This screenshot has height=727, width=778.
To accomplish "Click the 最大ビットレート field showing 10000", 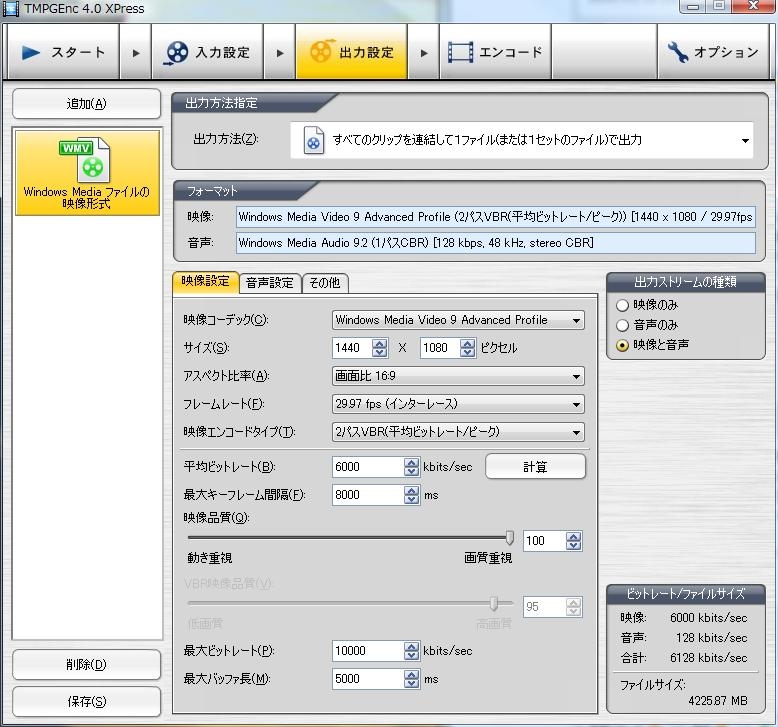I will pos(368,651).
